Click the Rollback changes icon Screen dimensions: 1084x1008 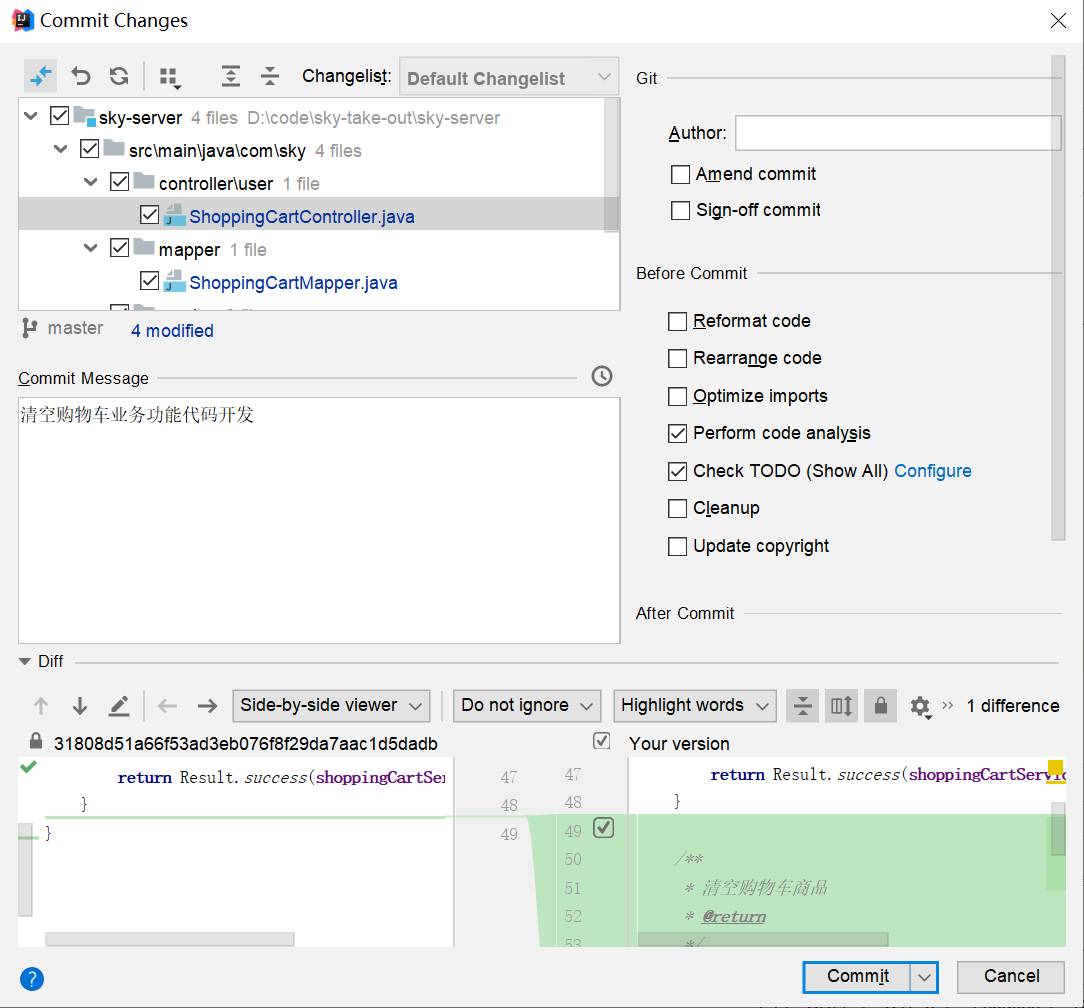[x=81, y=76]
